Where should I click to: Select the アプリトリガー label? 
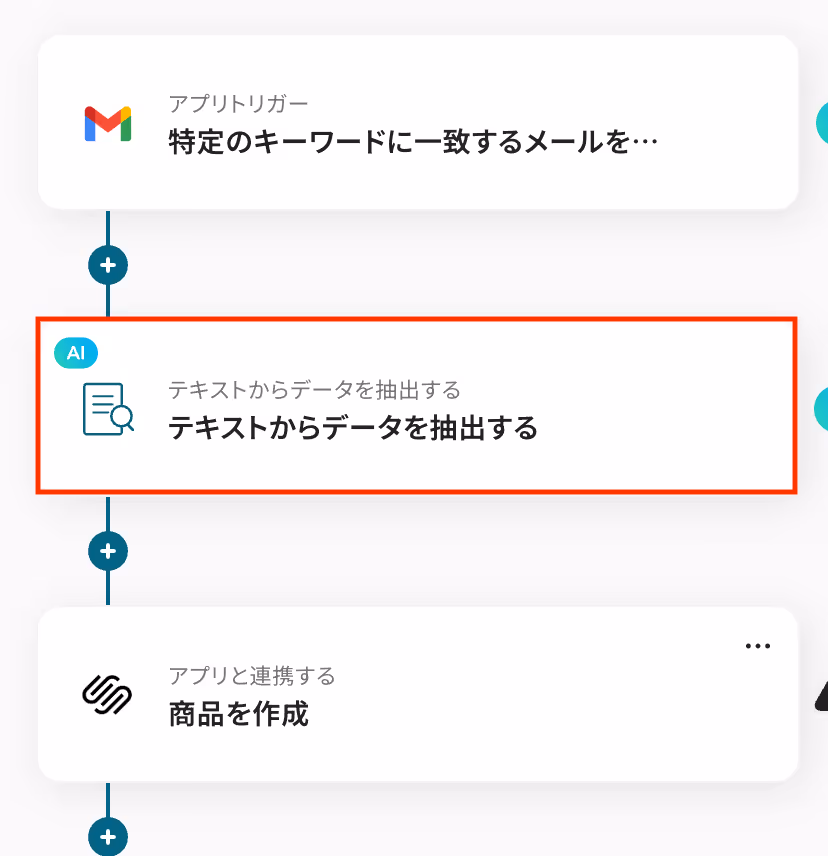click(239, 104)
